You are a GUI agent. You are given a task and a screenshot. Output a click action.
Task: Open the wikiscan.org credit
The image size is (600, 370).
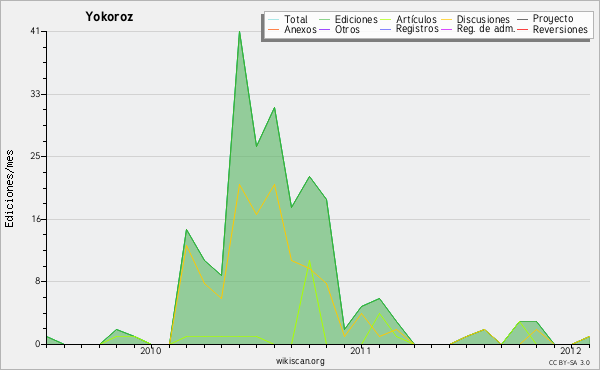click(300, 361)
